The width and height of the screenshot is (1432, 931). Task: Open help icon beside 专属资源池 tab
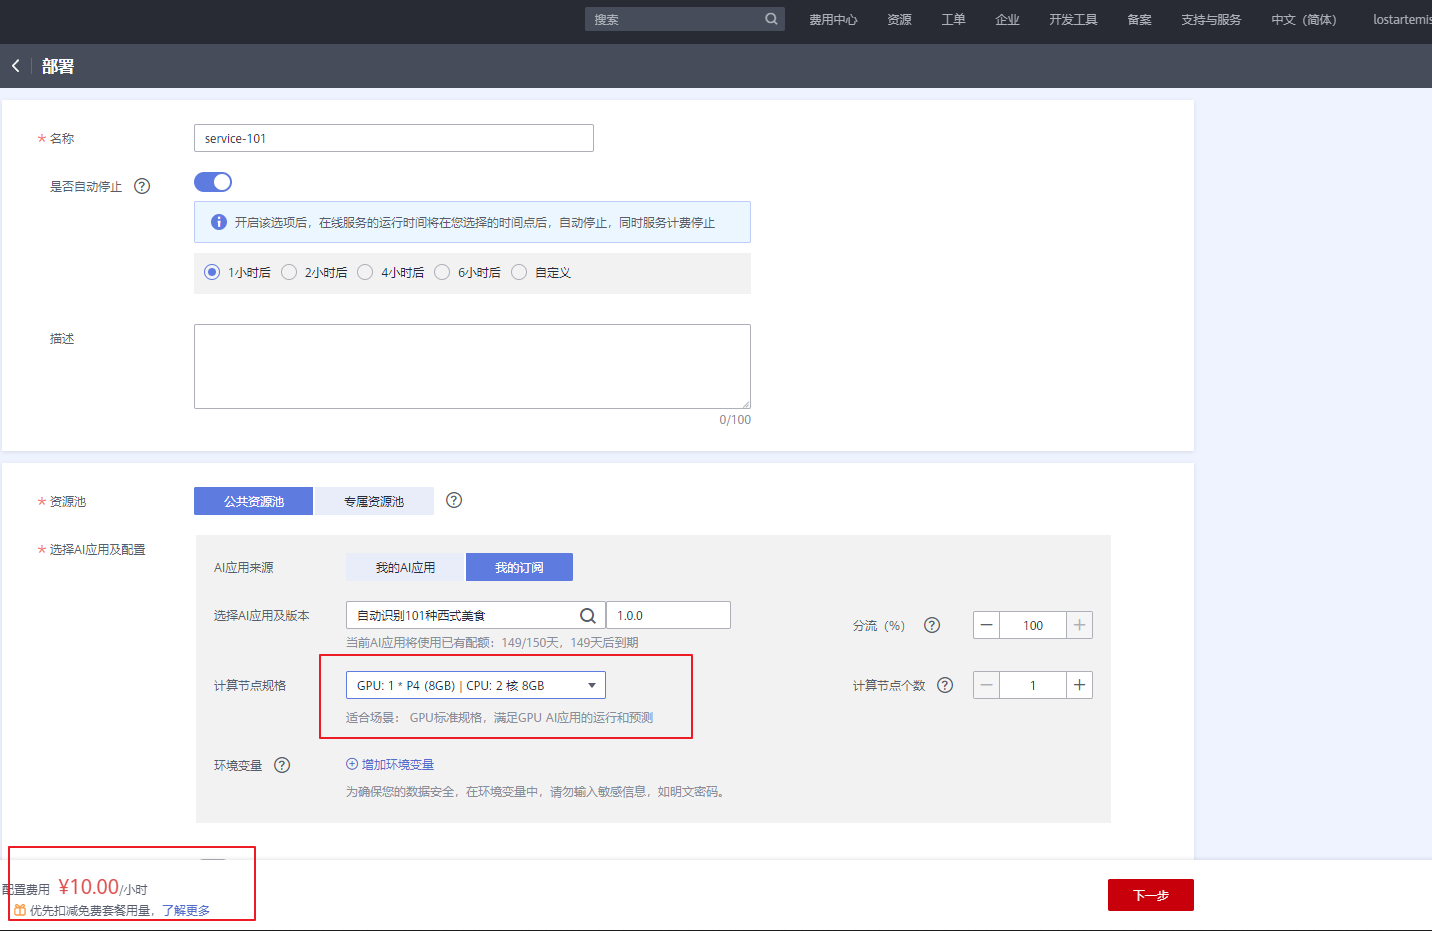(454, 500)
